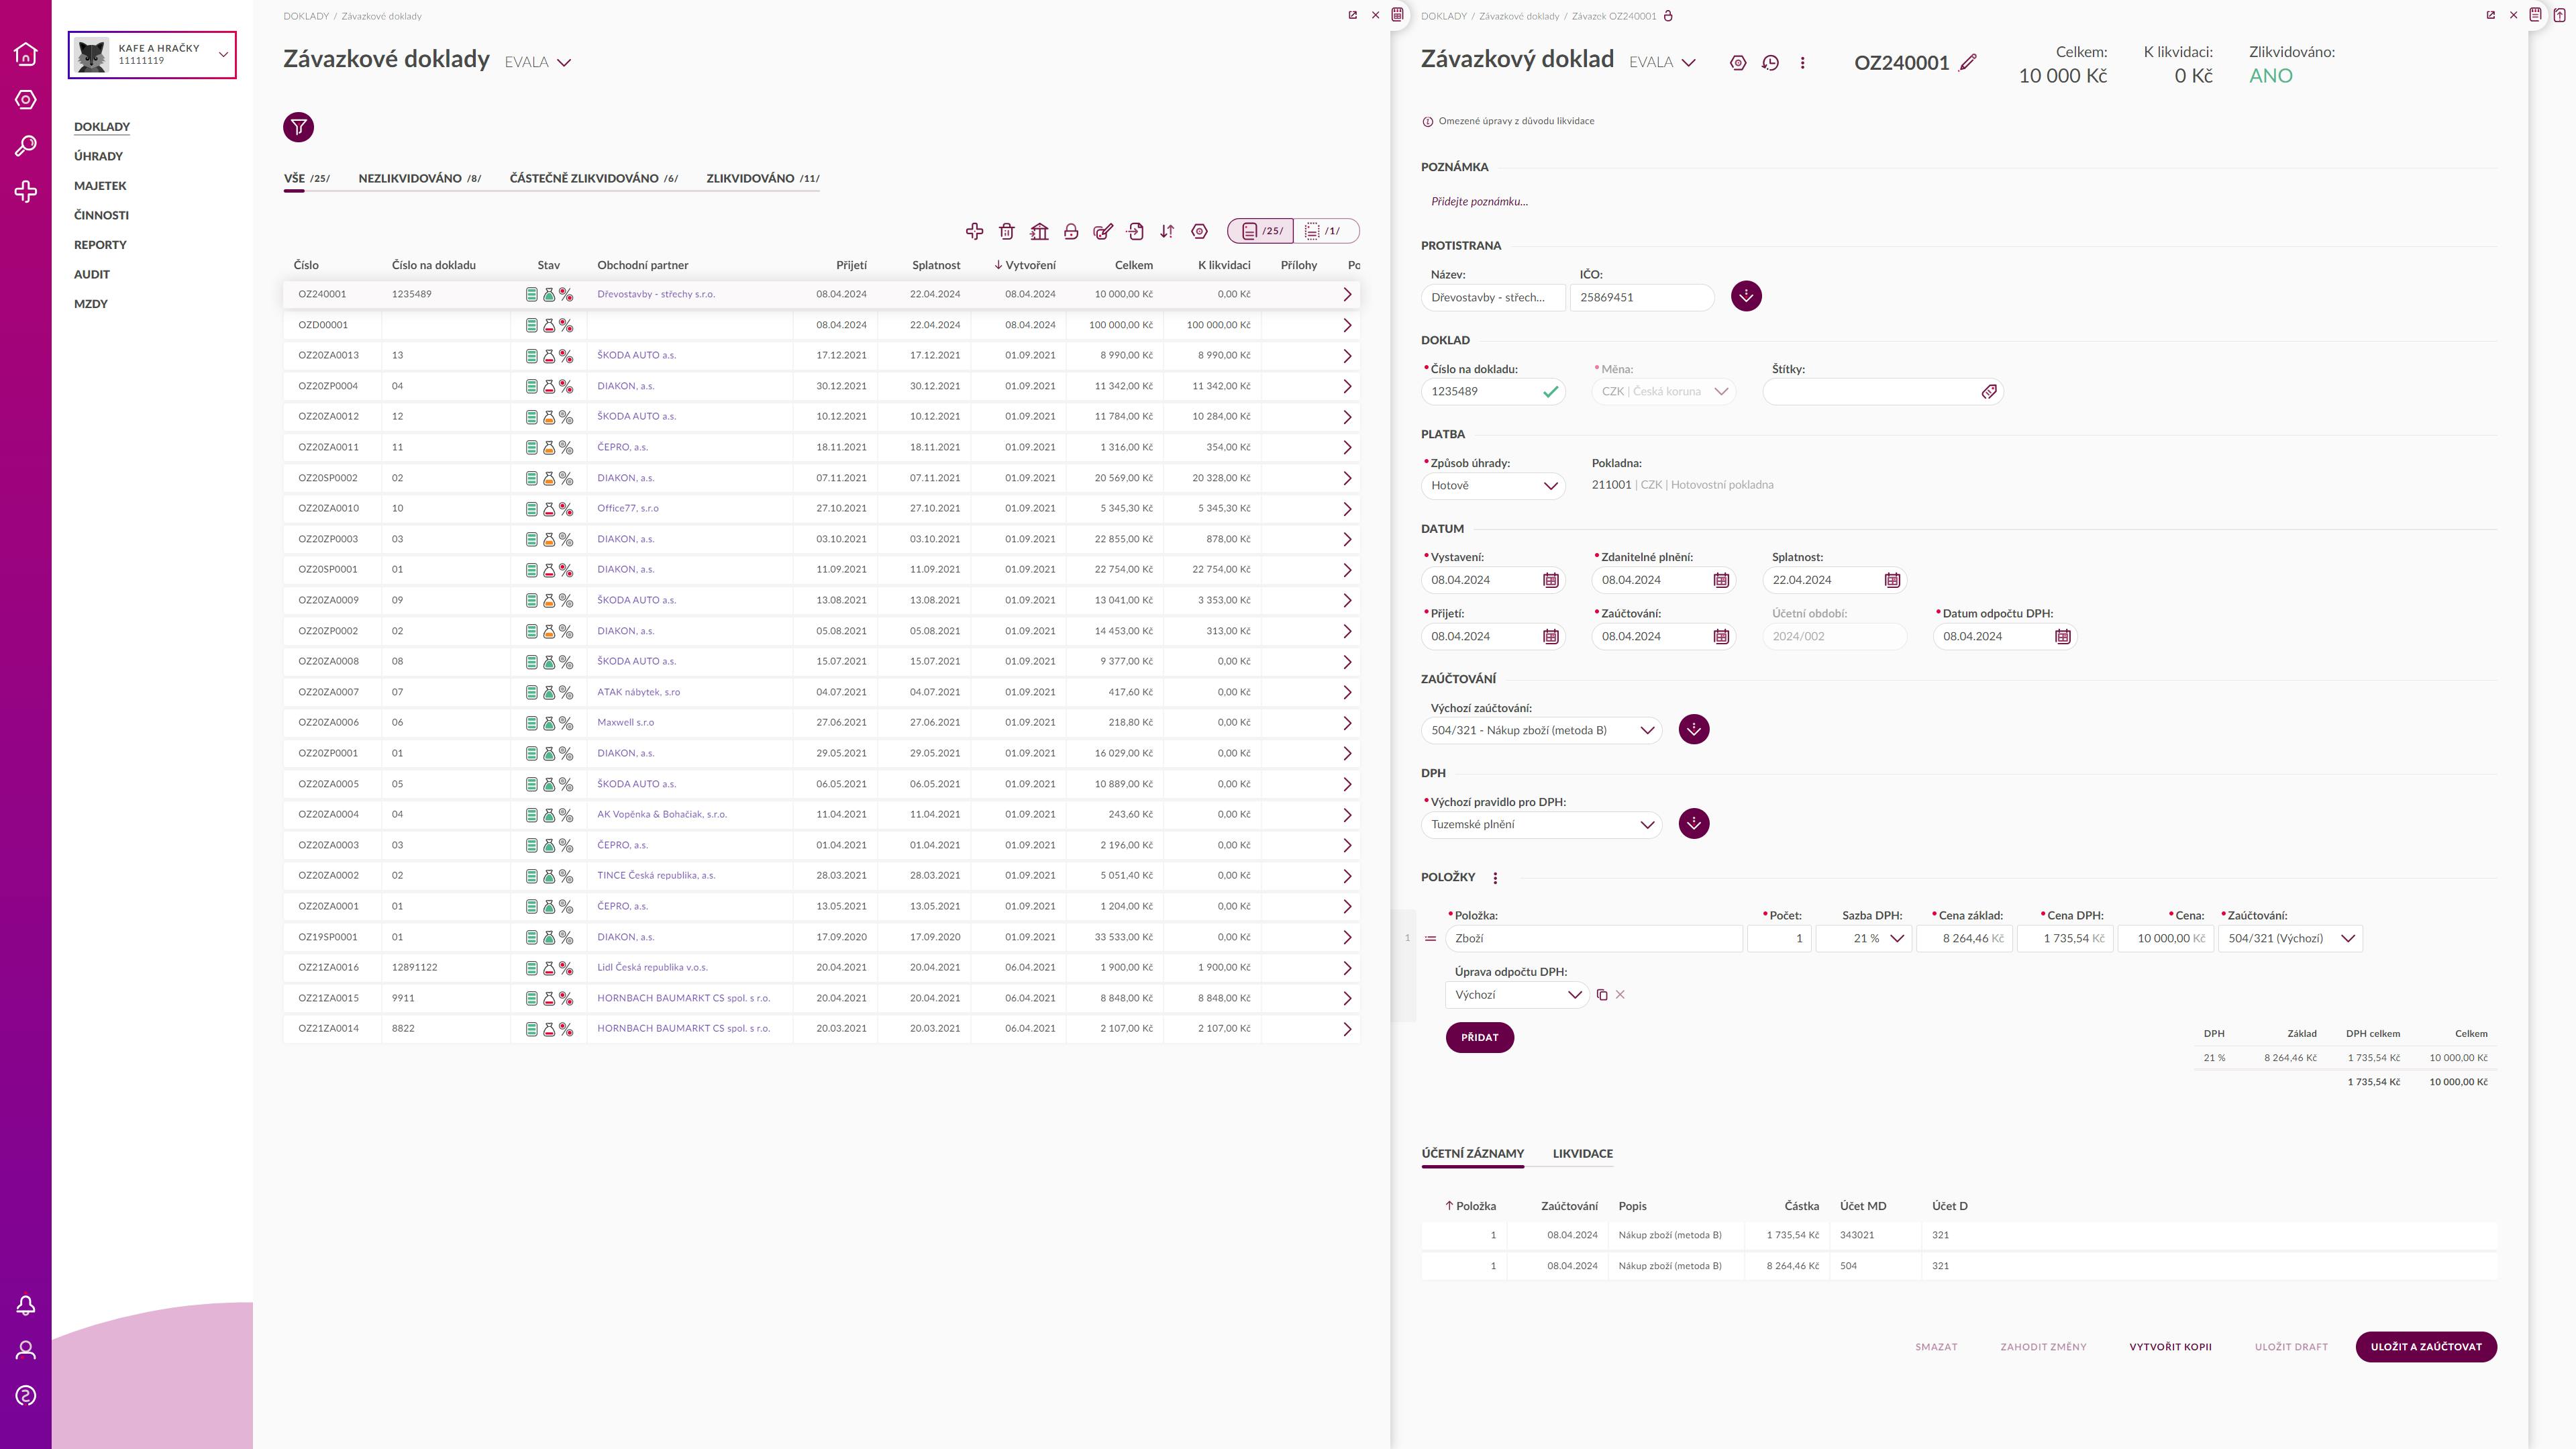Open the Tuzemské plnění DPH rule dropdown
This screenshot has height=1449, width=2576.
point(1541,825)
